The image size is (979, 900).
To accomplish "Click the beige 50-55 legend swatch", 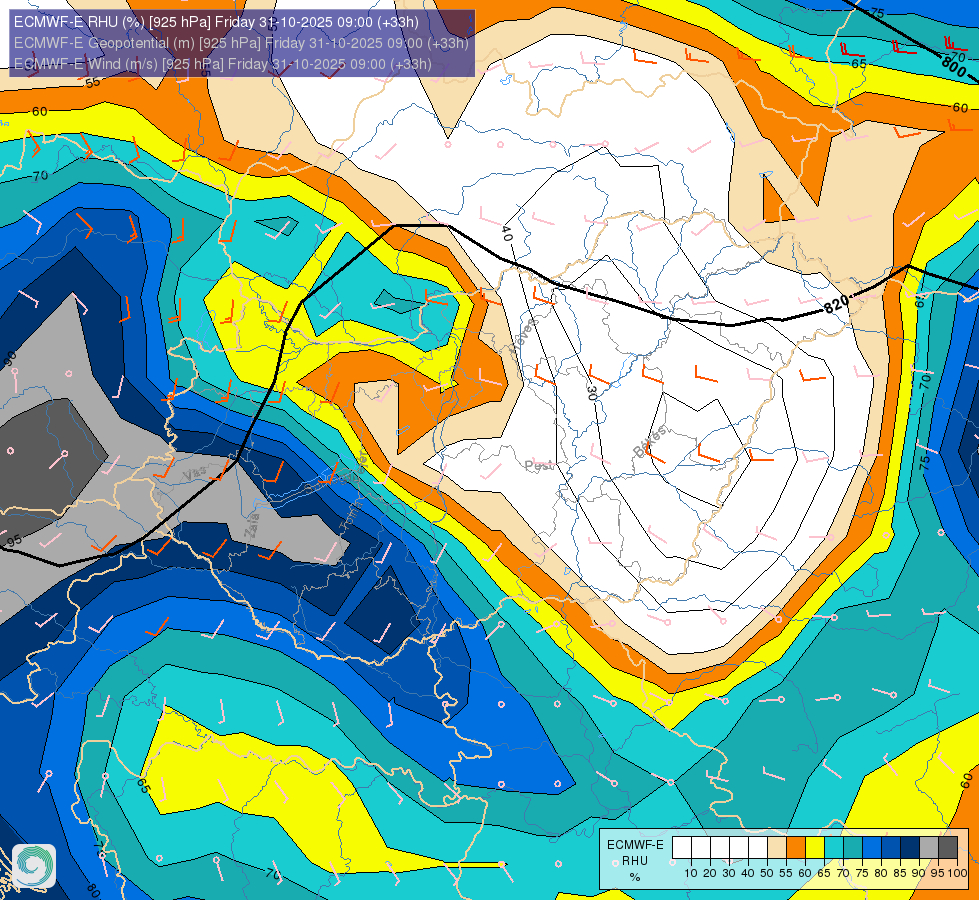I will 777,848.
